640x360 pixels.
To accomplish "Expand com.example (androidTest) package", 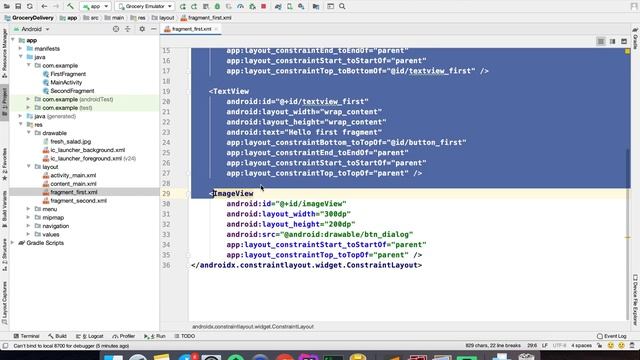I will (29, 99).
